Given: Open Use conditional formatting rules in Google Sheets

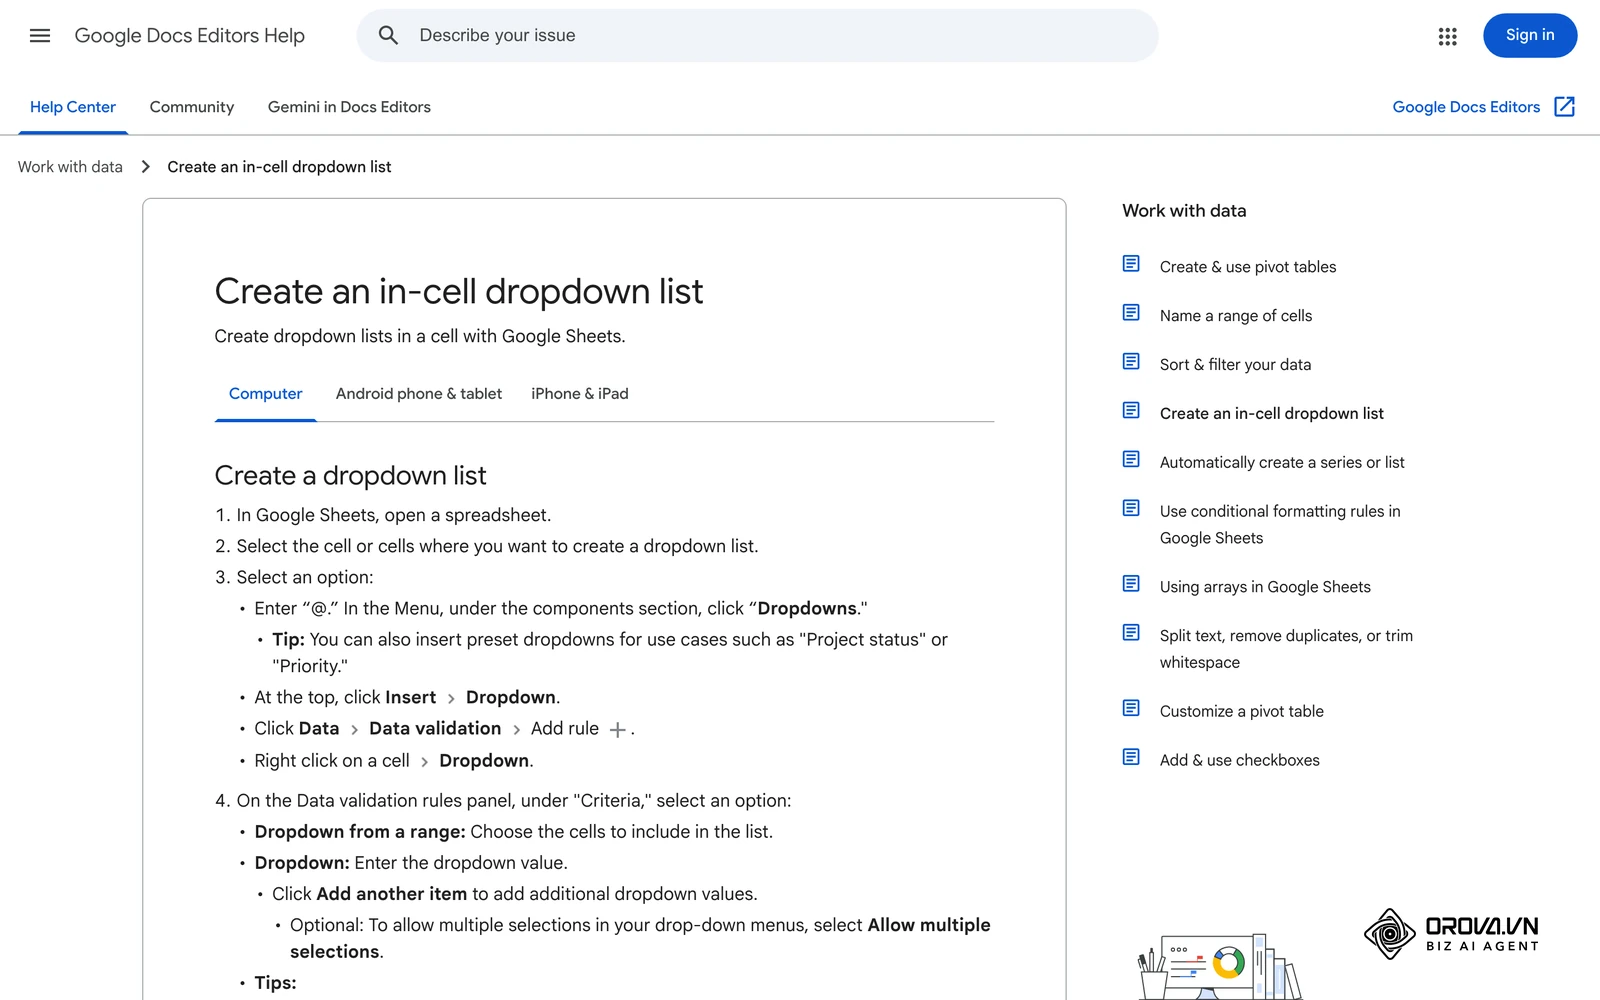Looking at the screenshot, I should click(x=1280, y=525).
